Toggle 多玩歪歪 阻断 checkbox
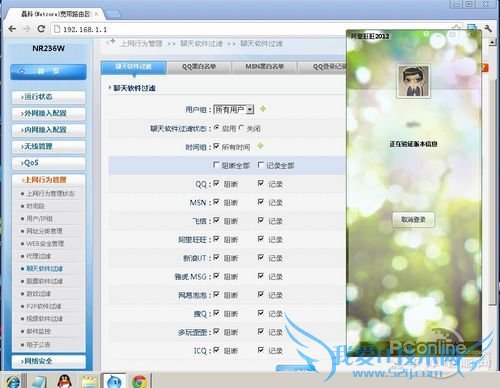Viewport: 500px width, 388px height. (x=216, y=331)
